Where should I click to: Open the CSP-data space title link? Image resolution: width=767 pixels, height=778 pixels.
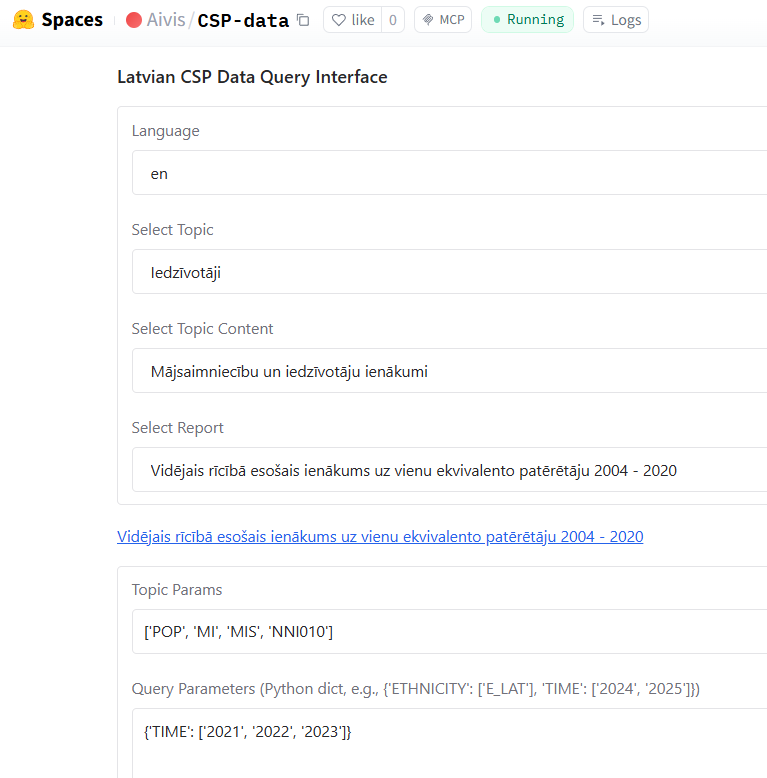(243, 20)
